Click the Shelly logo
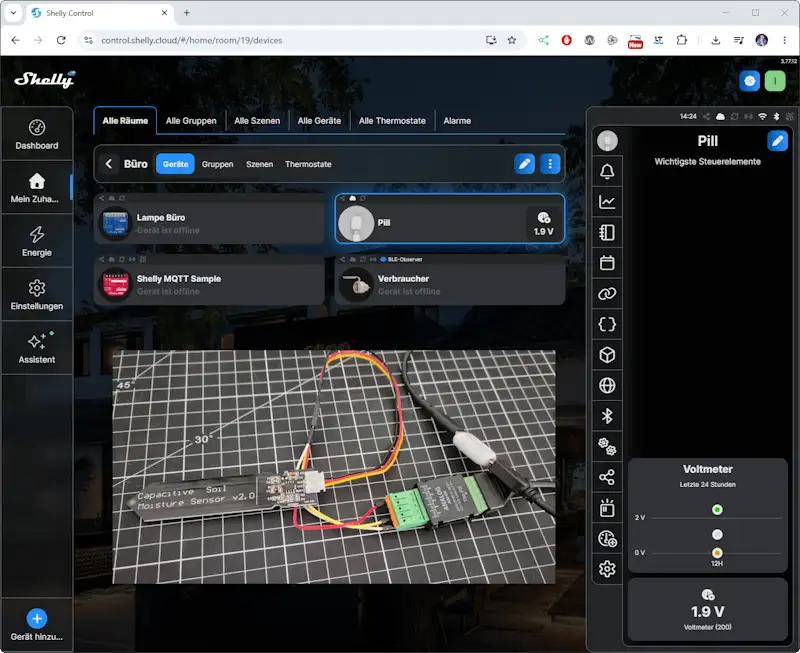The image size is (800, 653). [x=45, y=80]
